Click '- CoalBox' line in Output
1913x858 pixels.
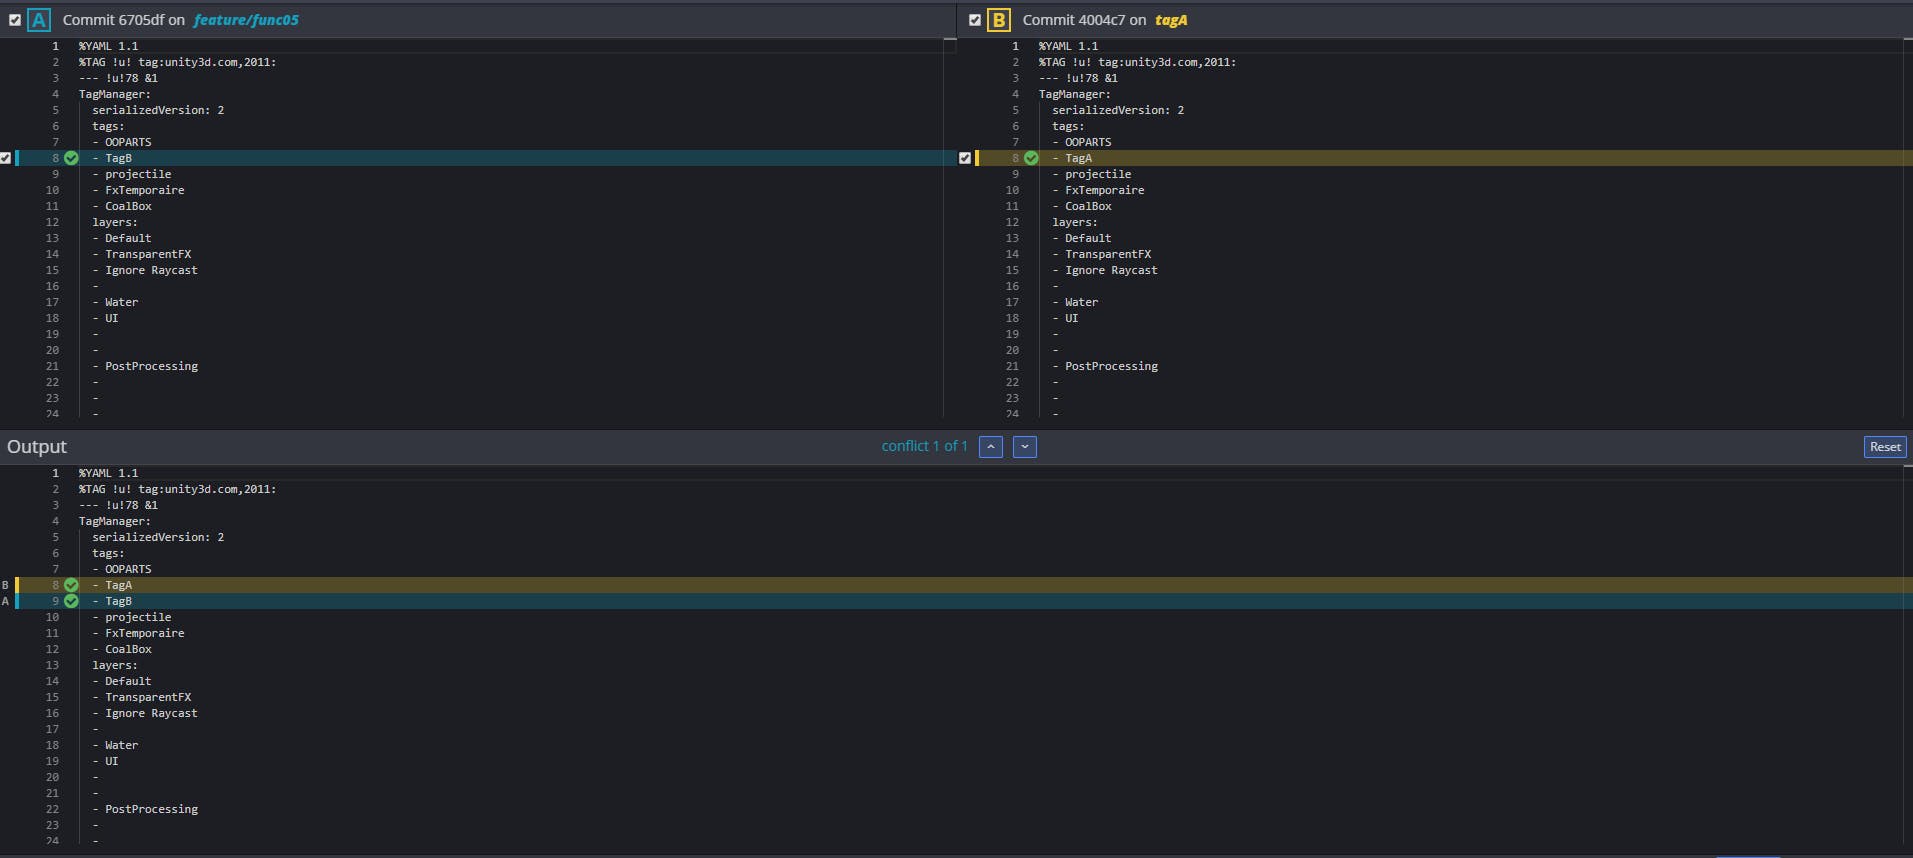pyautogui.click(x=122, y=649)
